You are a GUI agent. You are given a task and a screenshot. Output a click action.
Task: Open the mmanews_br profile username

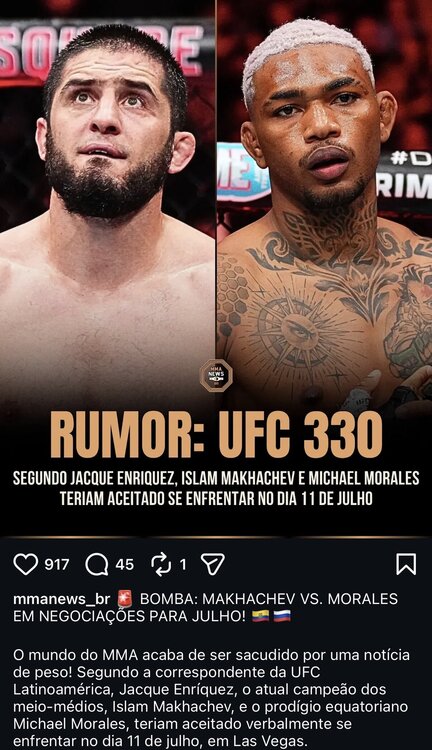point(62,599)
